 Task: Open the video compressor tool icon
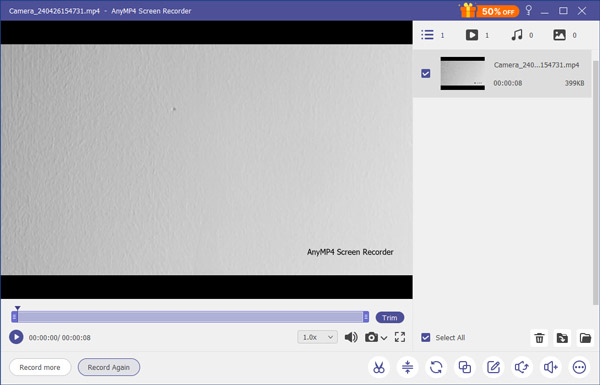408,367
